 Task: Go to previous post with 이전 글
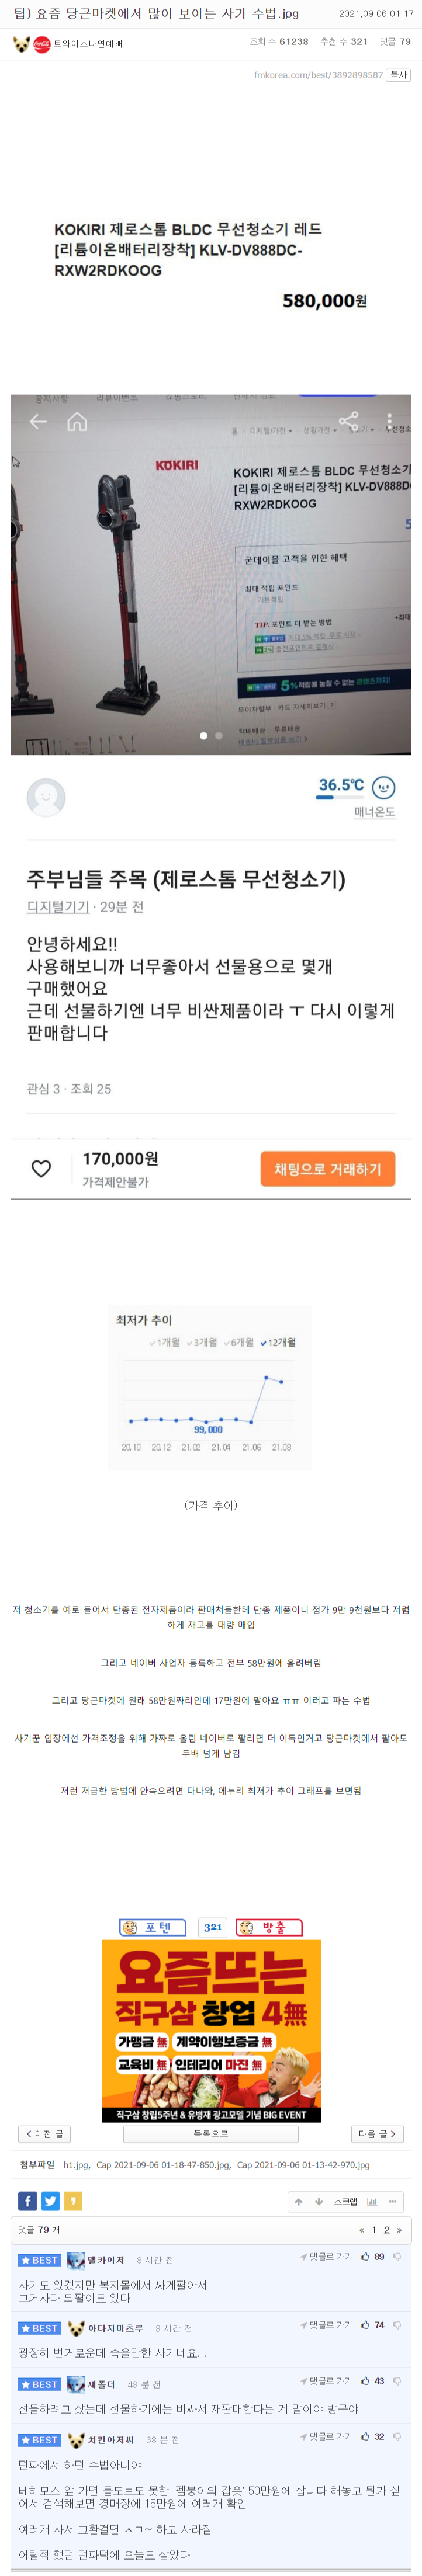44,2133
